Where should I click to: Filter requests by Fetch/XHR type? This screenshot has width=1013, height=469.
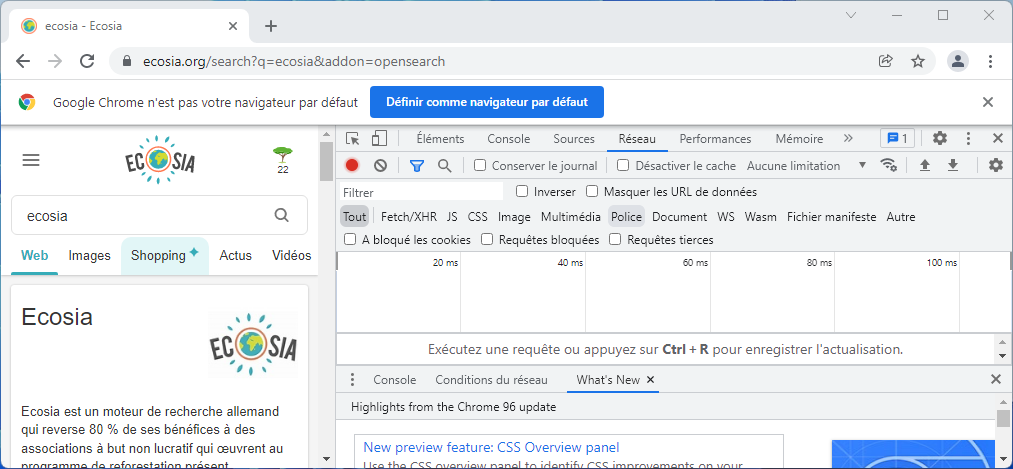409,216
